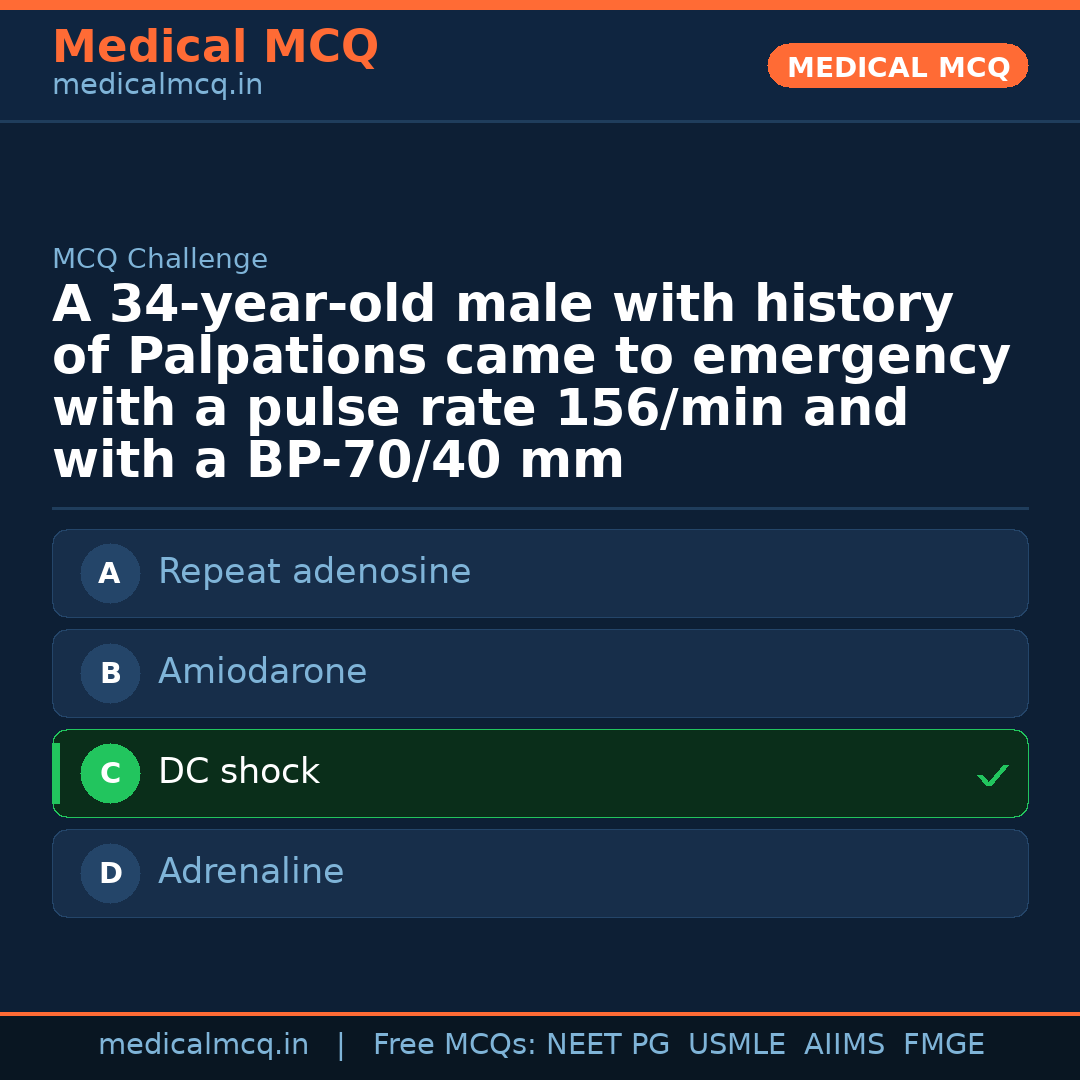Click the letter D option circle
Image resolution: width=1080 pixels, height=1080 pixels.
pos(110,874)
